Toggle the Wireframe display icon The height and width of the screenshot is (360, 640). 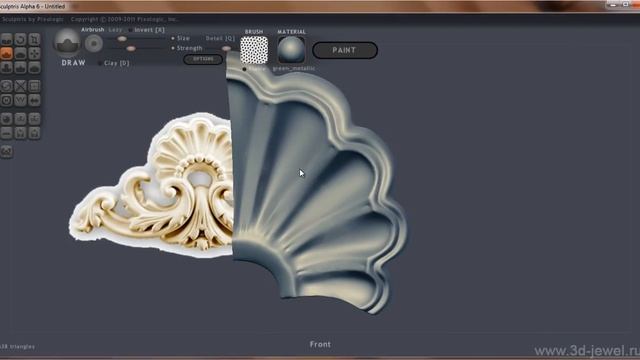pyautogui.click(x=20, y=100)
